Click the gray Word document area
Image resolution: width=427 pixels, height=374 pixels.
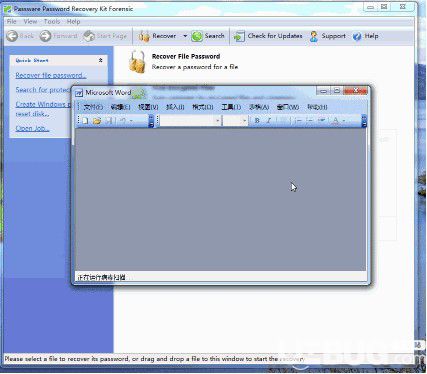220,199
